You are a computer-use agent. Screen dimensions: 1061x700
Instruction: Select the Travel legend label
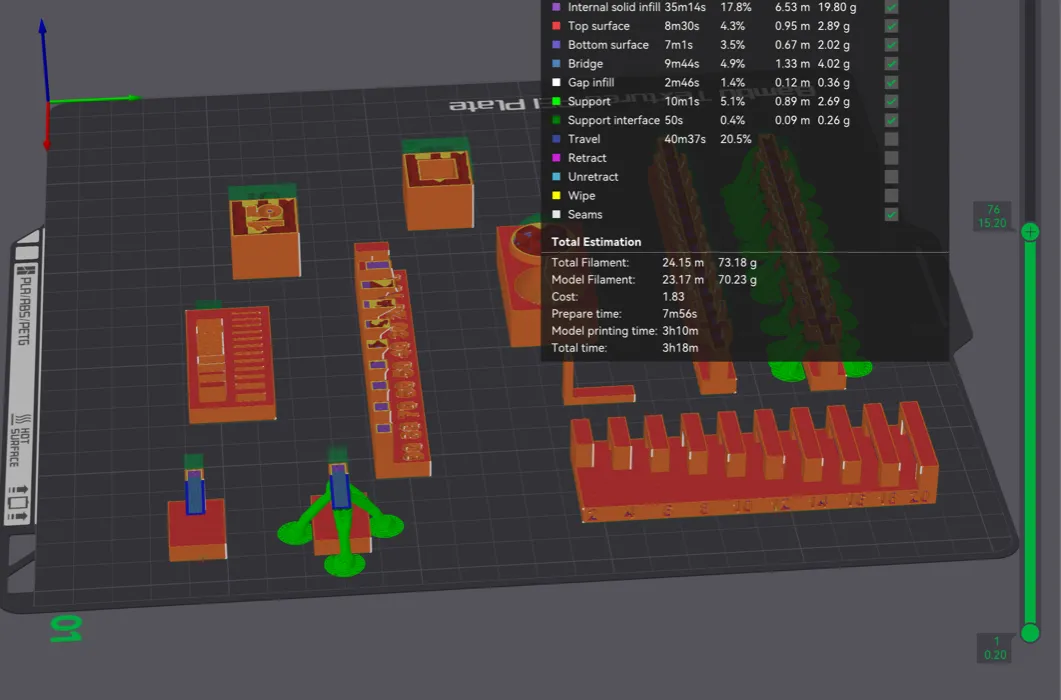(x=584, y=139)
